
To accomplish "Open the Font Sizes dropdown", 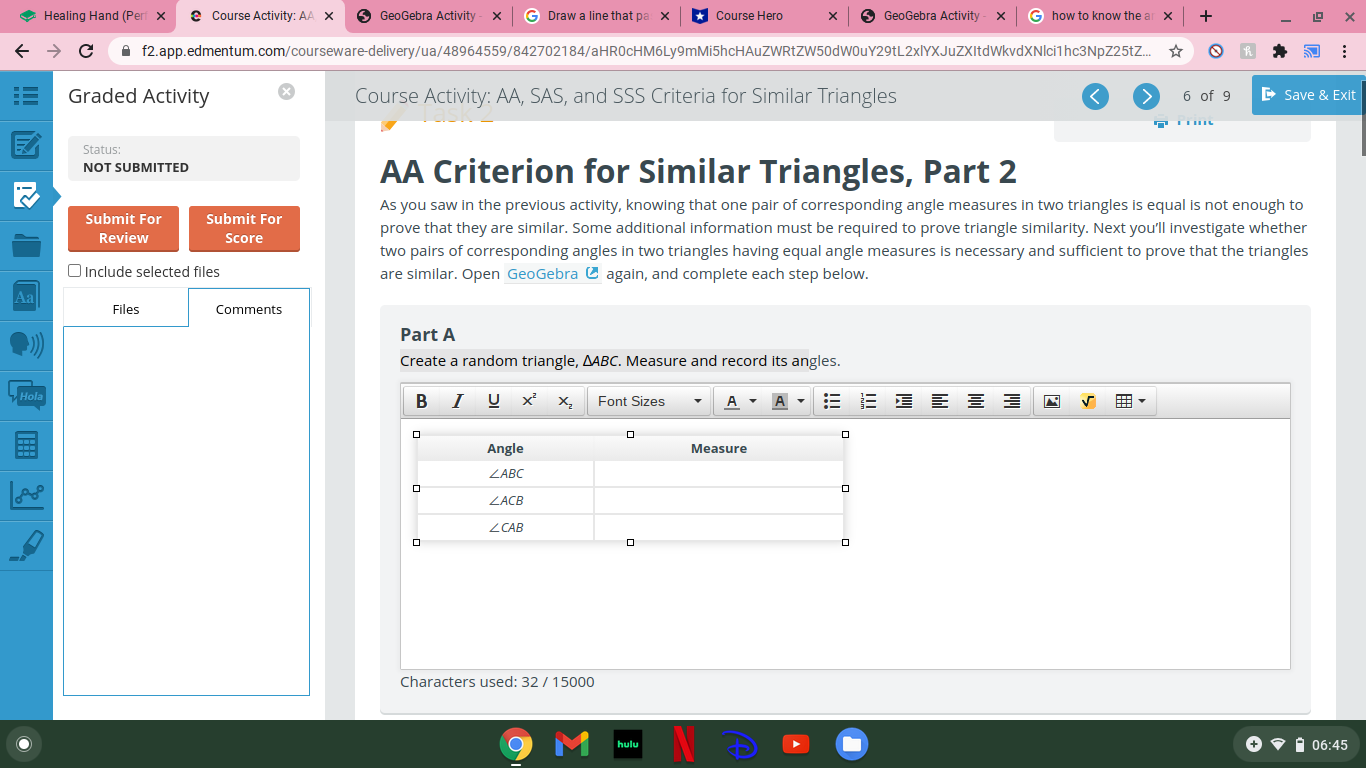I will tap(648, 400).
